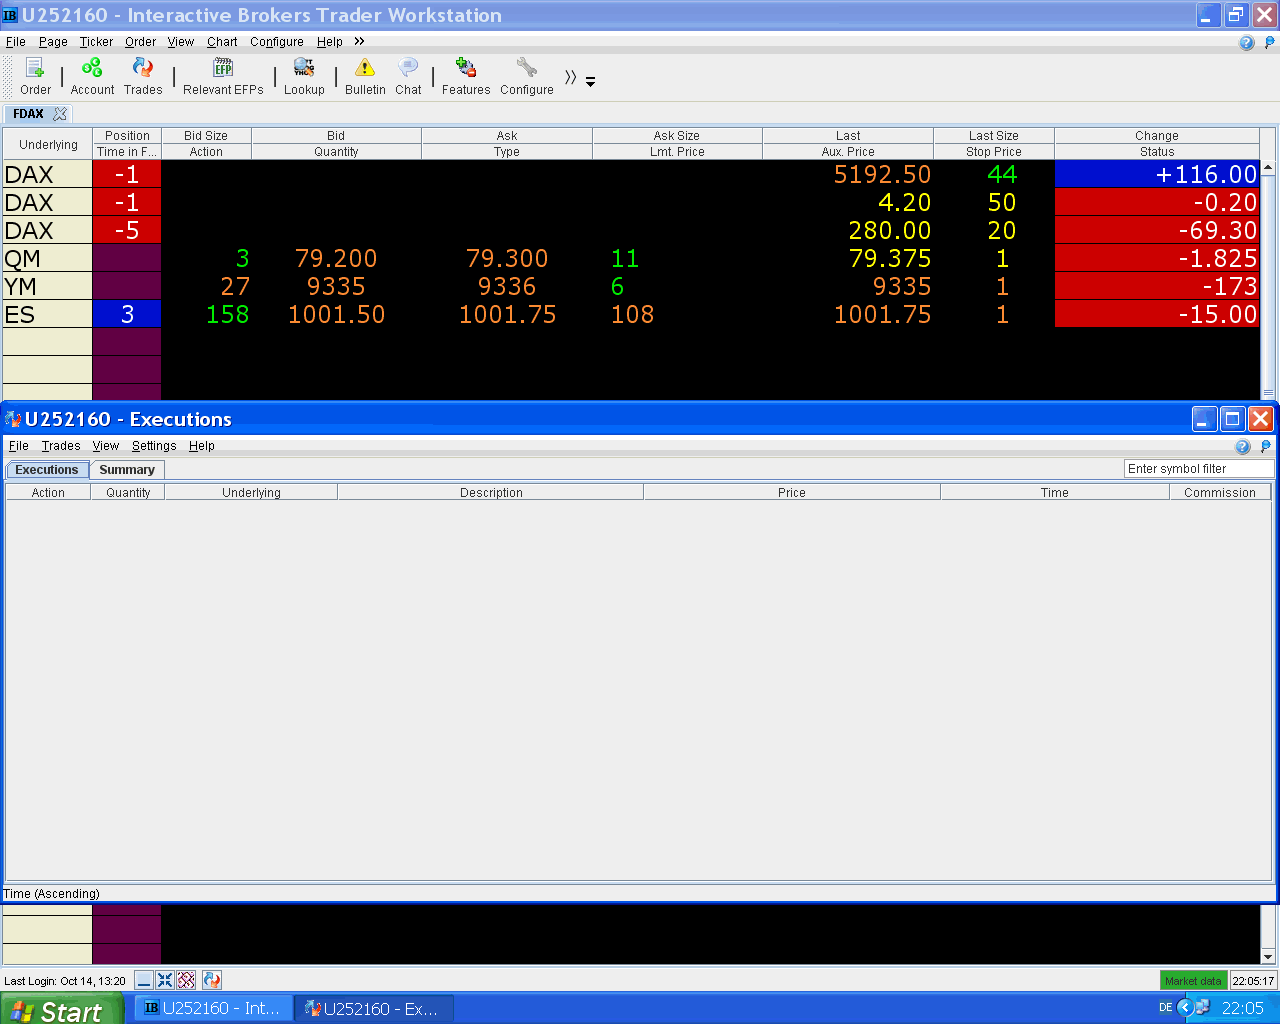Open toolbar options dropdown arrow
The height and width of the screenshot is (1024, 1280).
590,82
